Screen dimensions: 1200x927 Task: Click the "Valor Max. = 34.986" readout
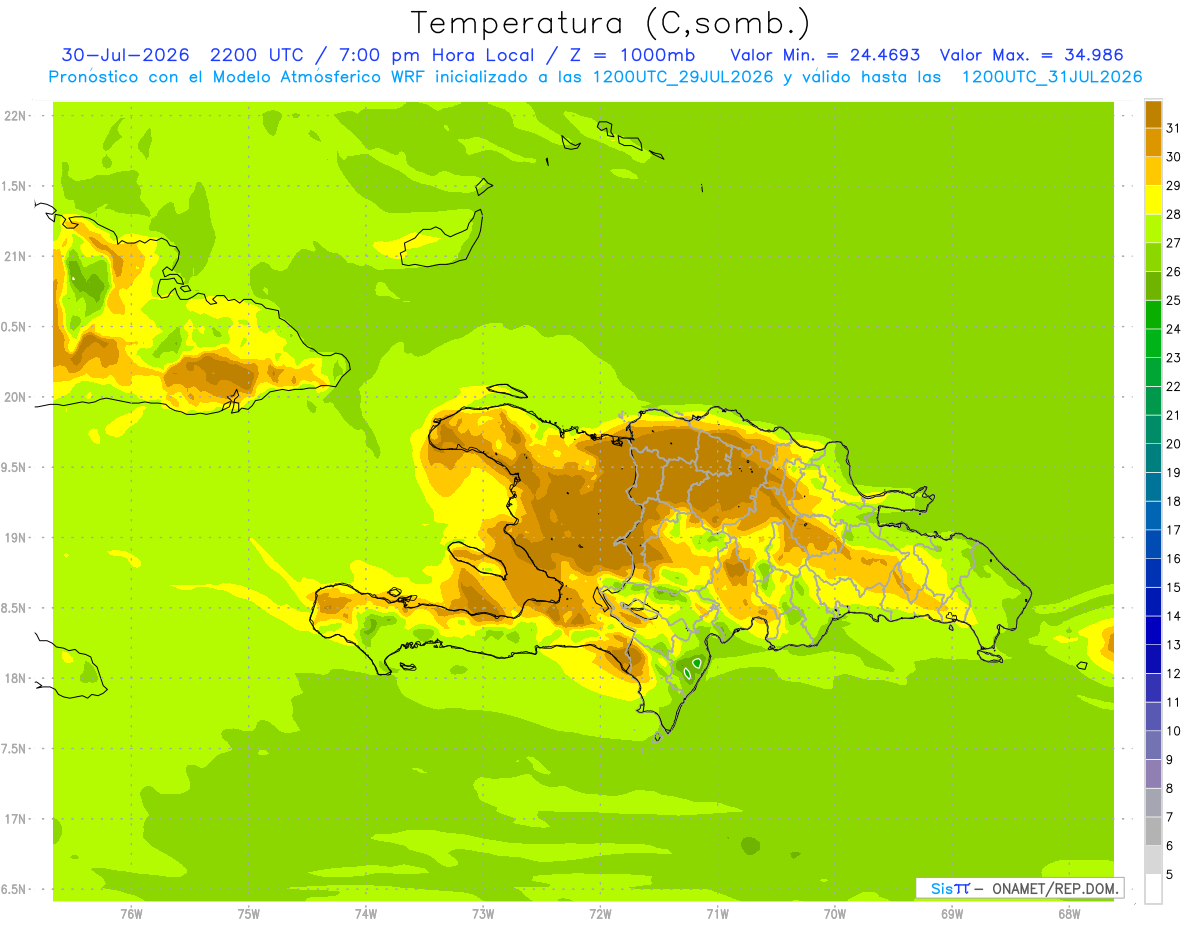click(x=1031, y=54)
